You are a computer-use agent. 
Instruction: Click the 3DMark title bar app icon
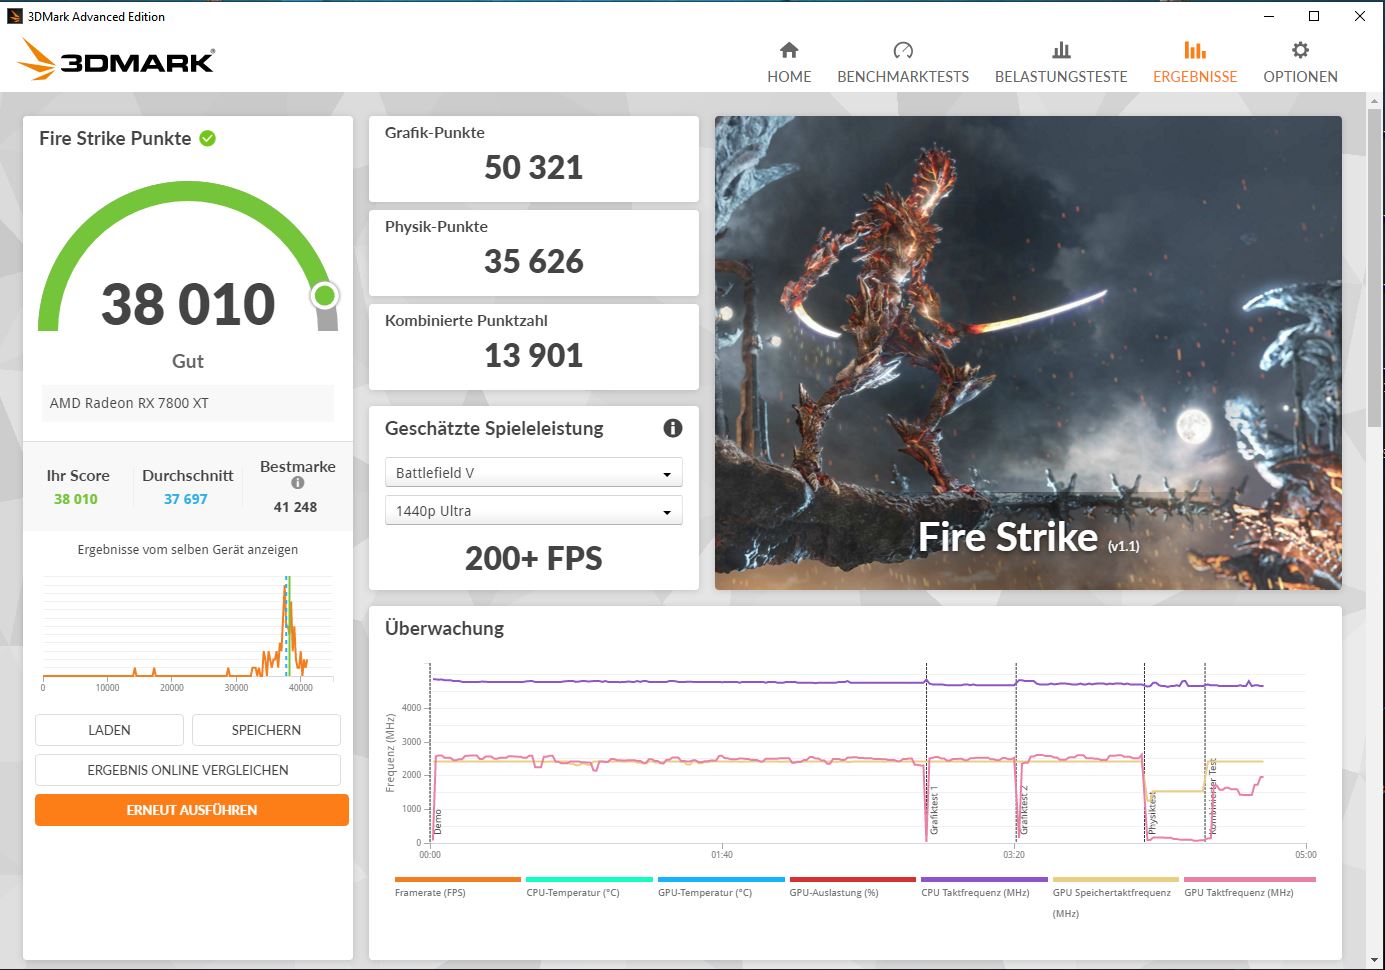[x=15, y=16]
